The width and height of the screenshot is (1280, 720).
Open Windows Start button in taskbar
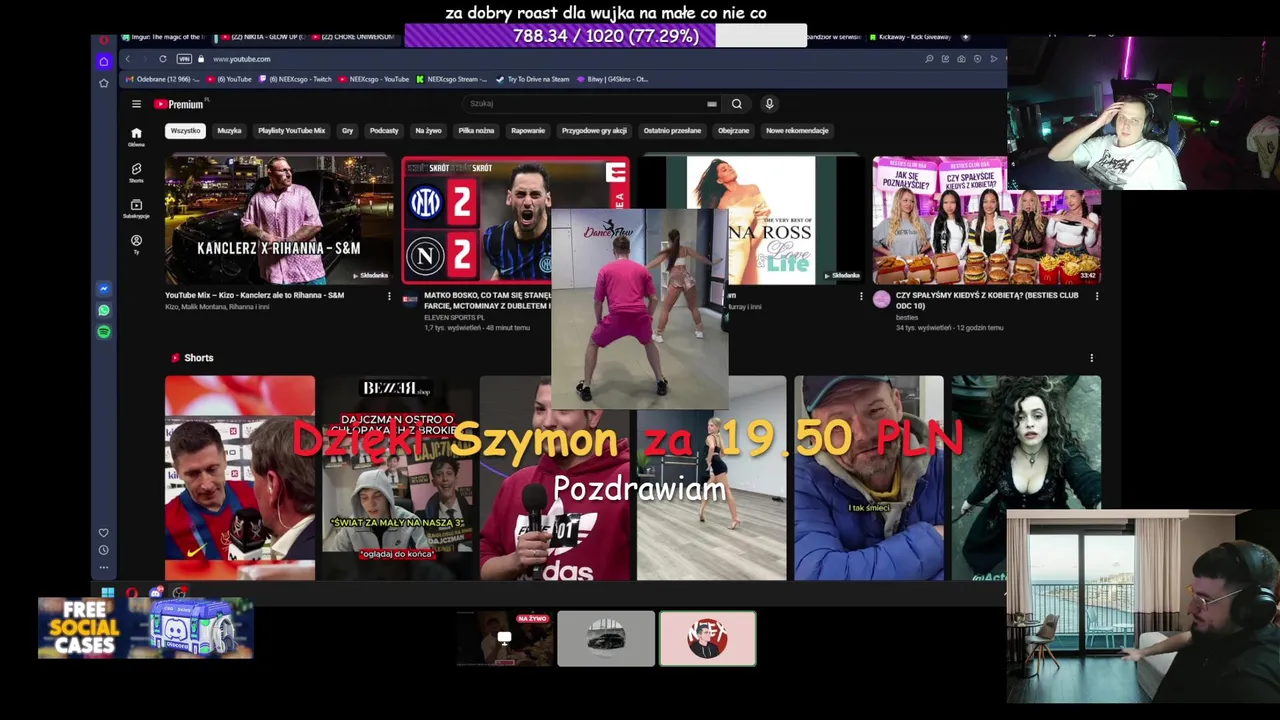coord(107,593)
